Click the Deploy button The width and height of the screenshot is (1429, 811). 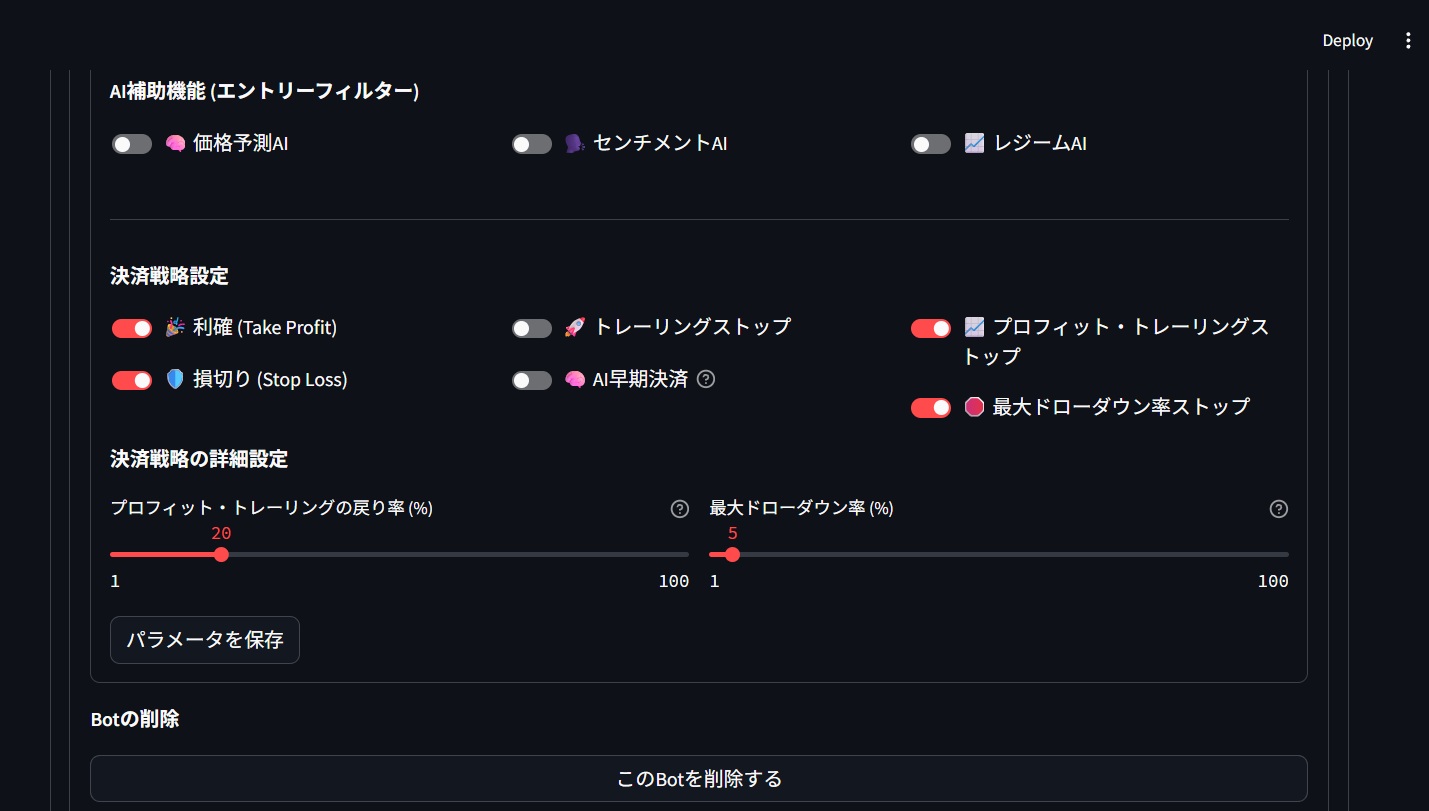(1347, 41)
